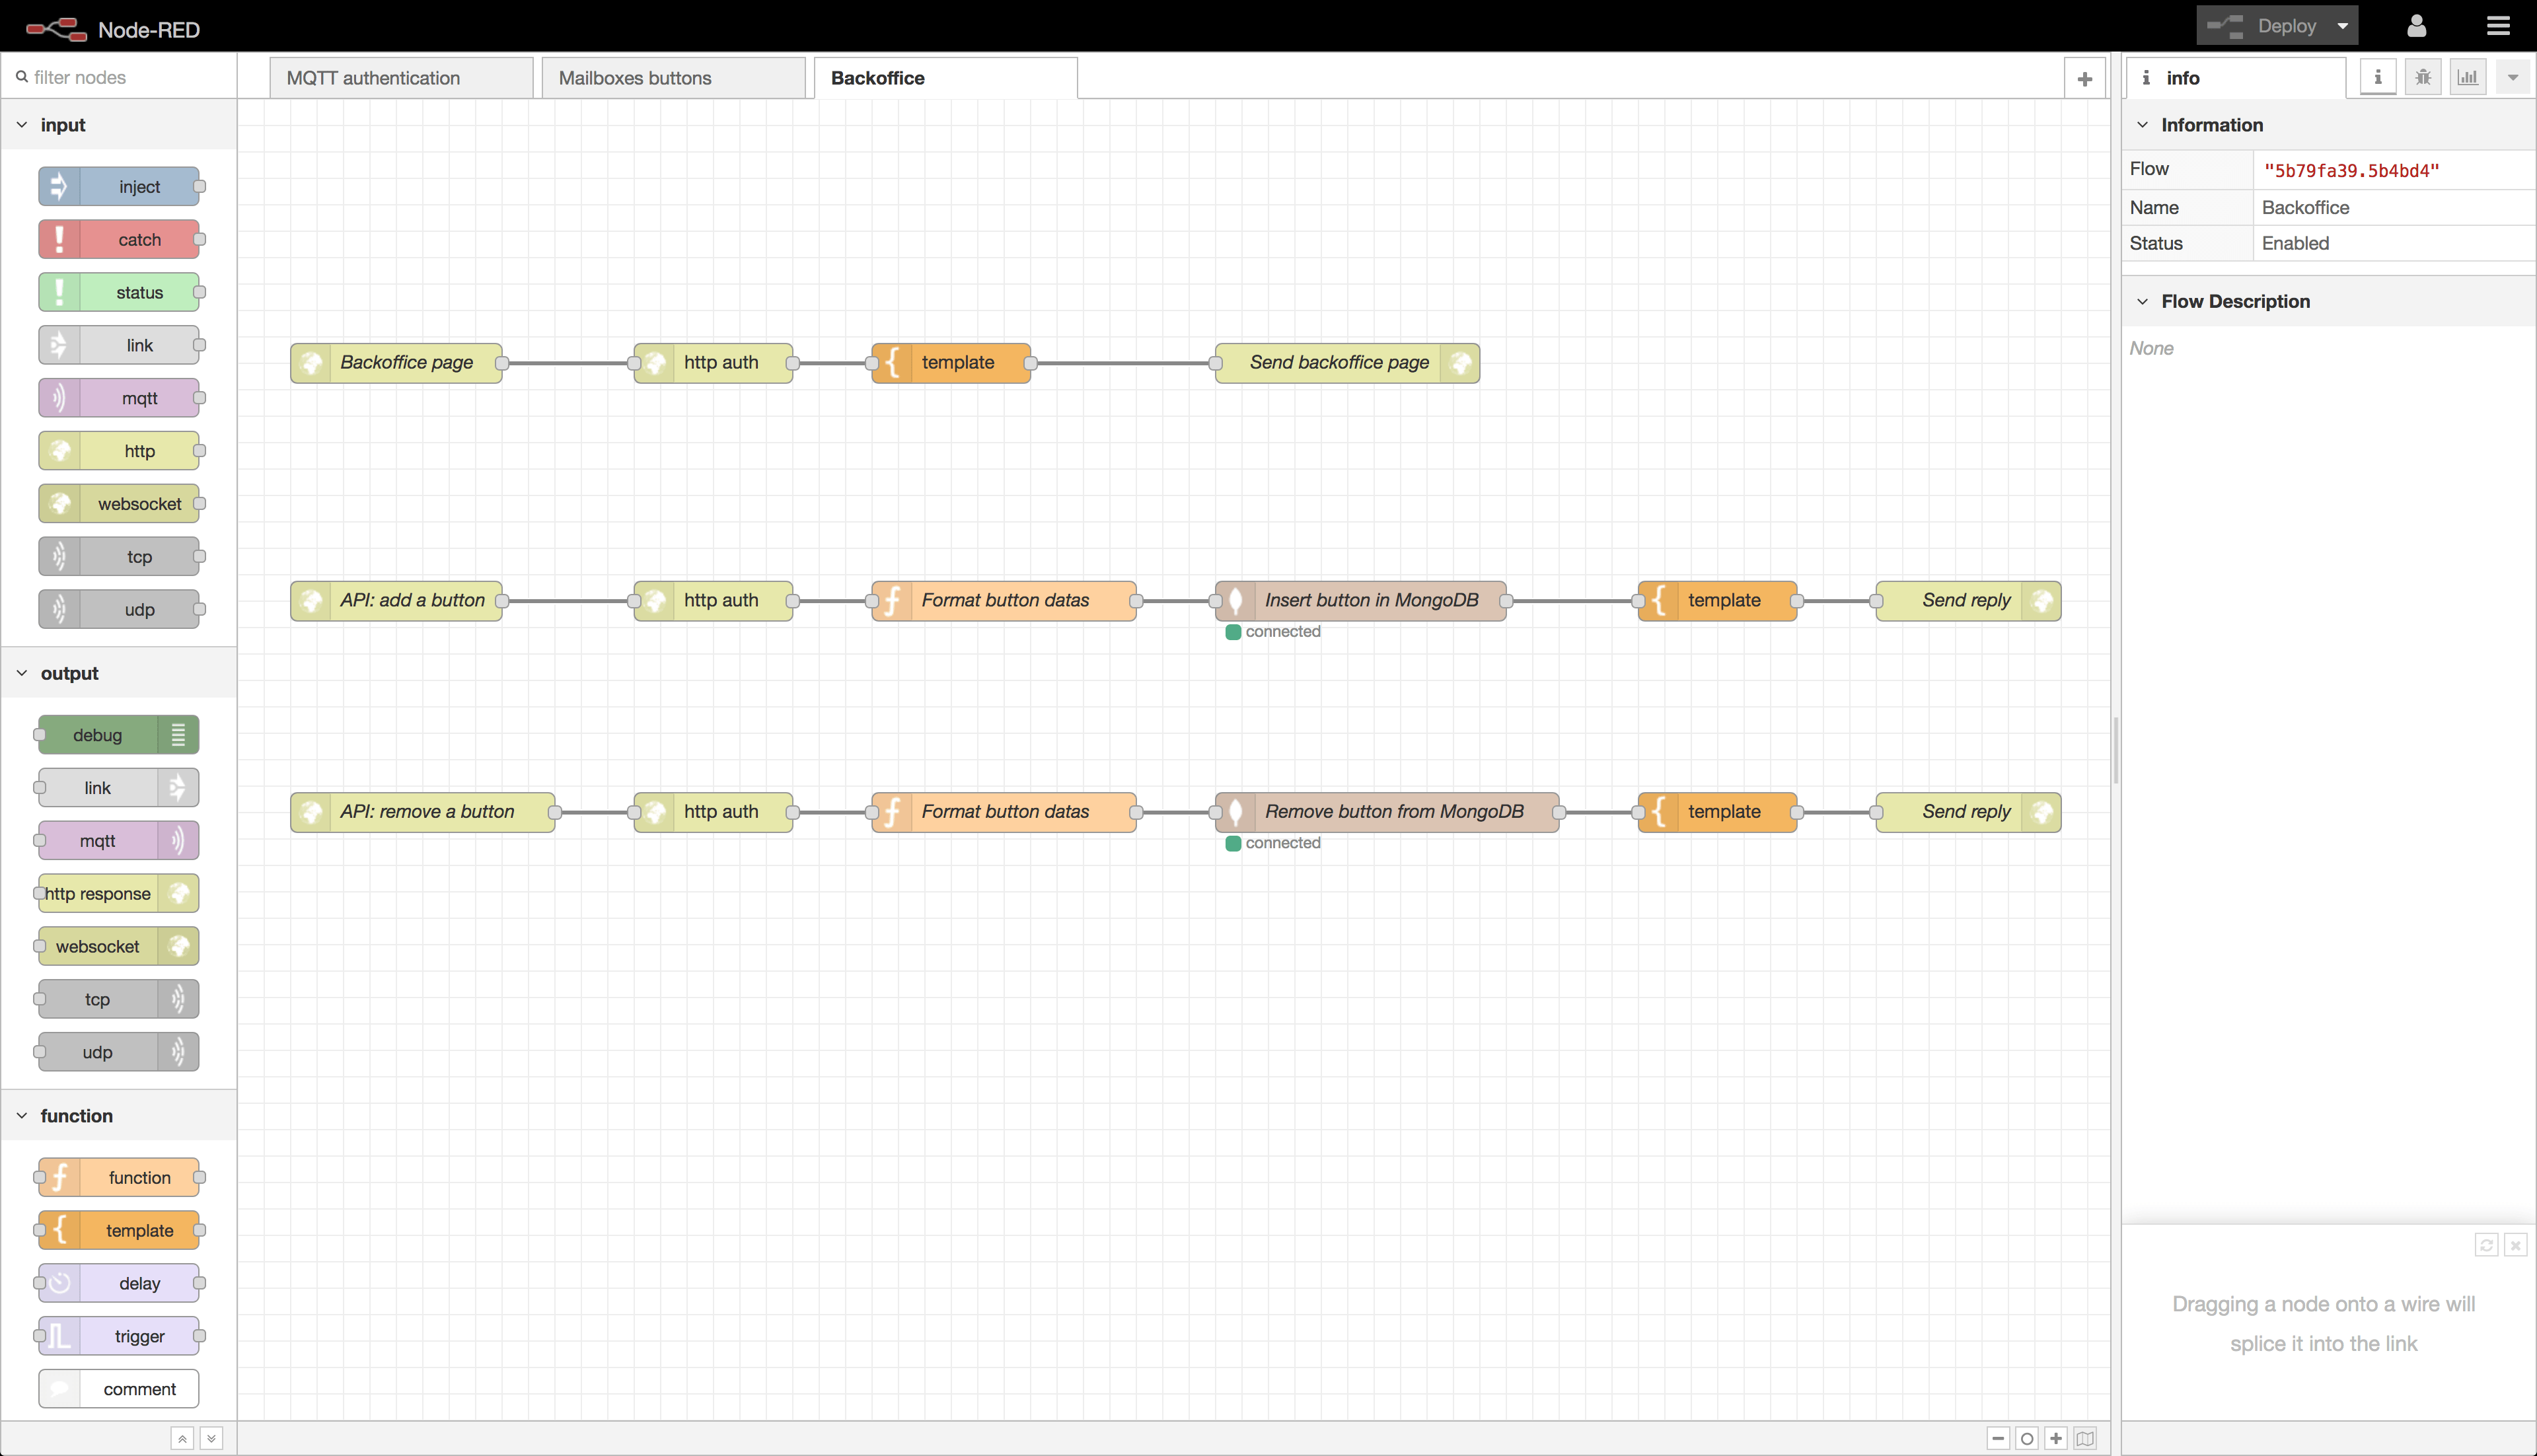Screen dimensions: 2537x1456
Task: Reset the canvas zoom level
Action: coord(2026,1438)
